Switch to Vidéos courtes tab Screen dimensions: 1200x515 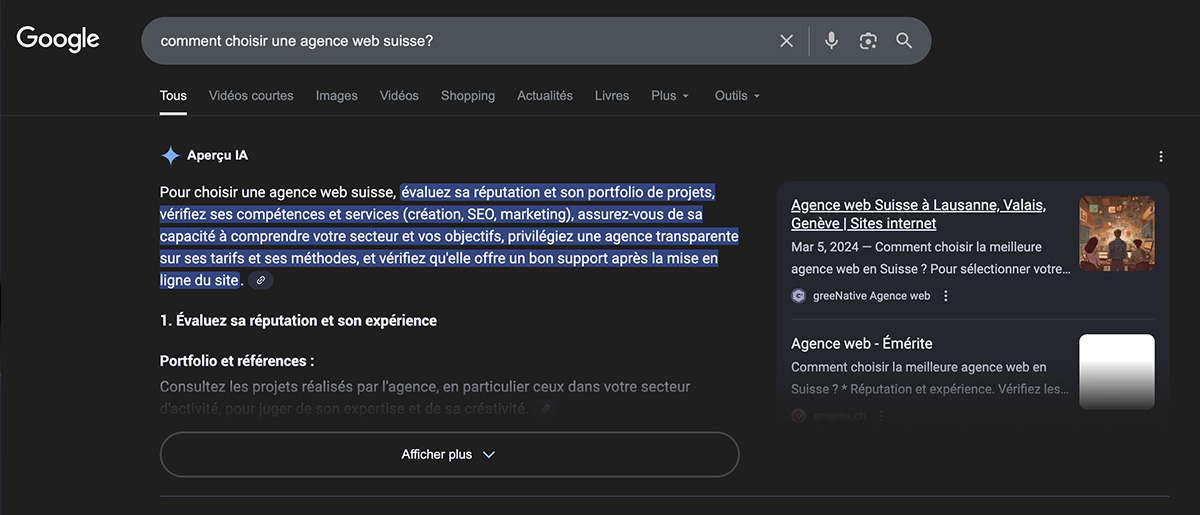click(251, 96)
